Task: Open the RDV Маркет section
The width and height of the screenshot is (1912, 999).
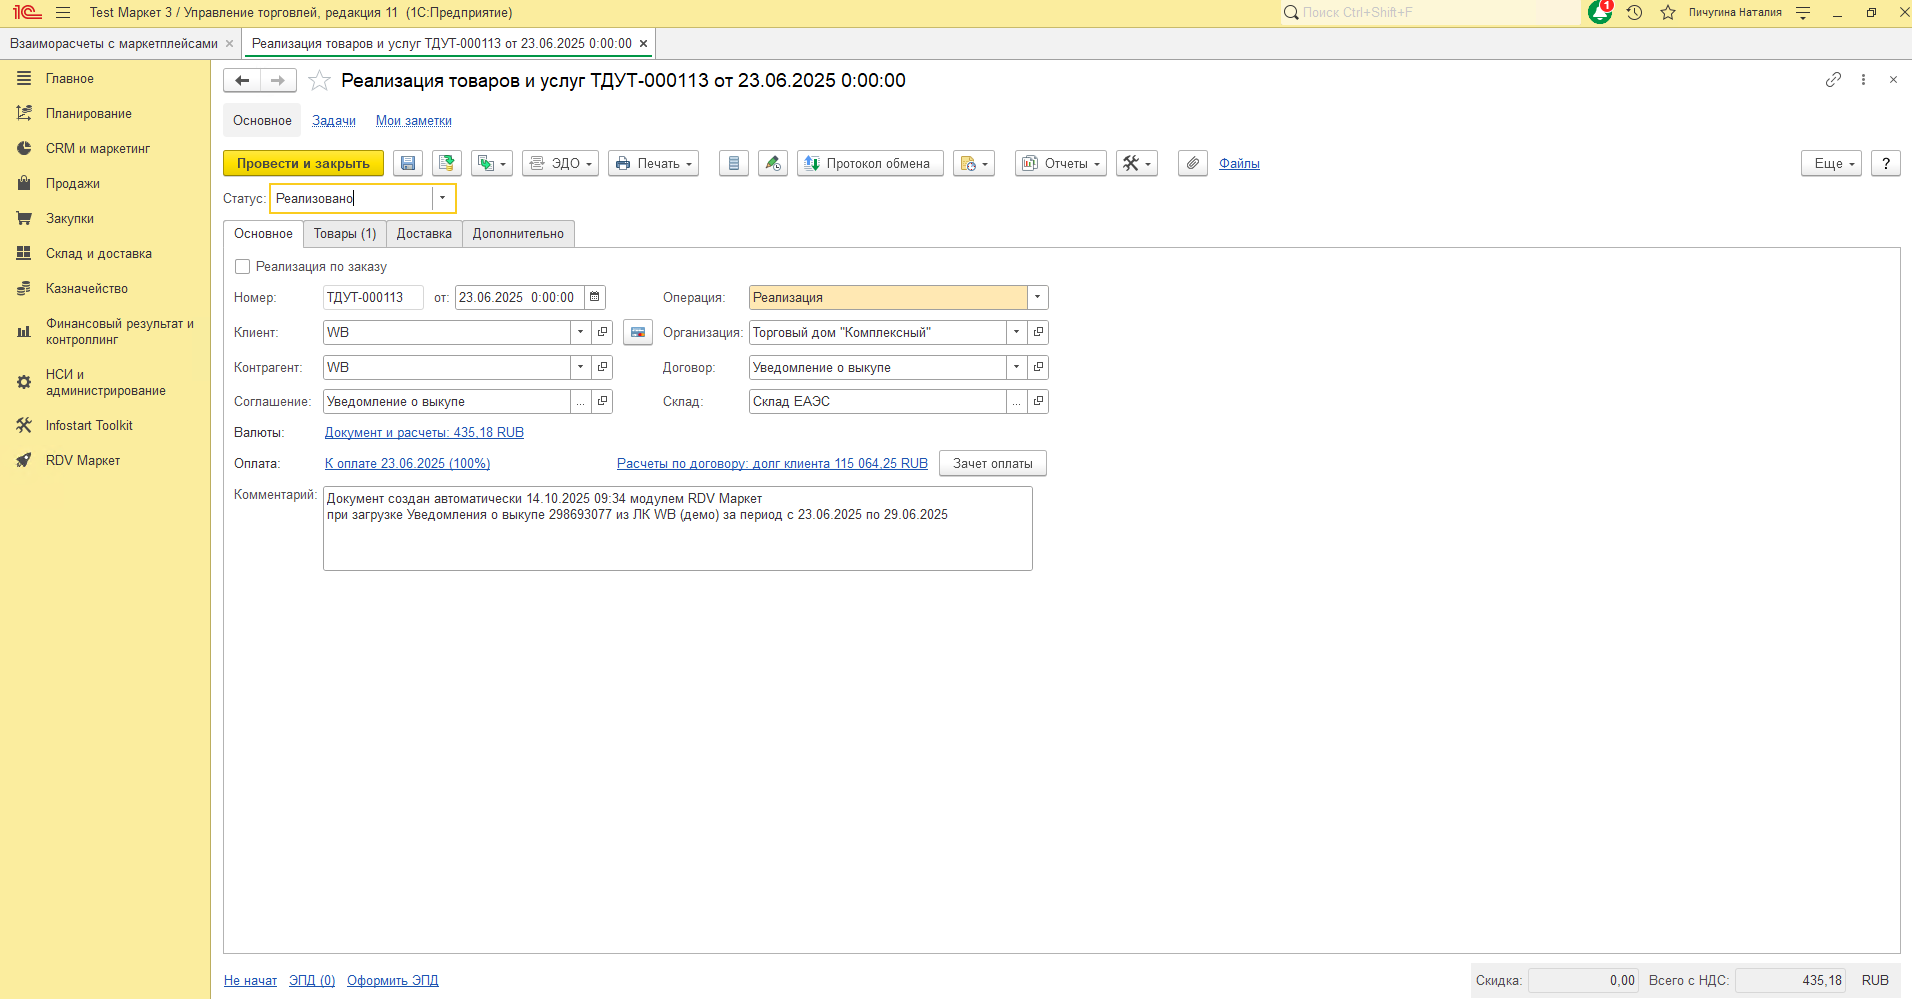Action: point(83,461)
